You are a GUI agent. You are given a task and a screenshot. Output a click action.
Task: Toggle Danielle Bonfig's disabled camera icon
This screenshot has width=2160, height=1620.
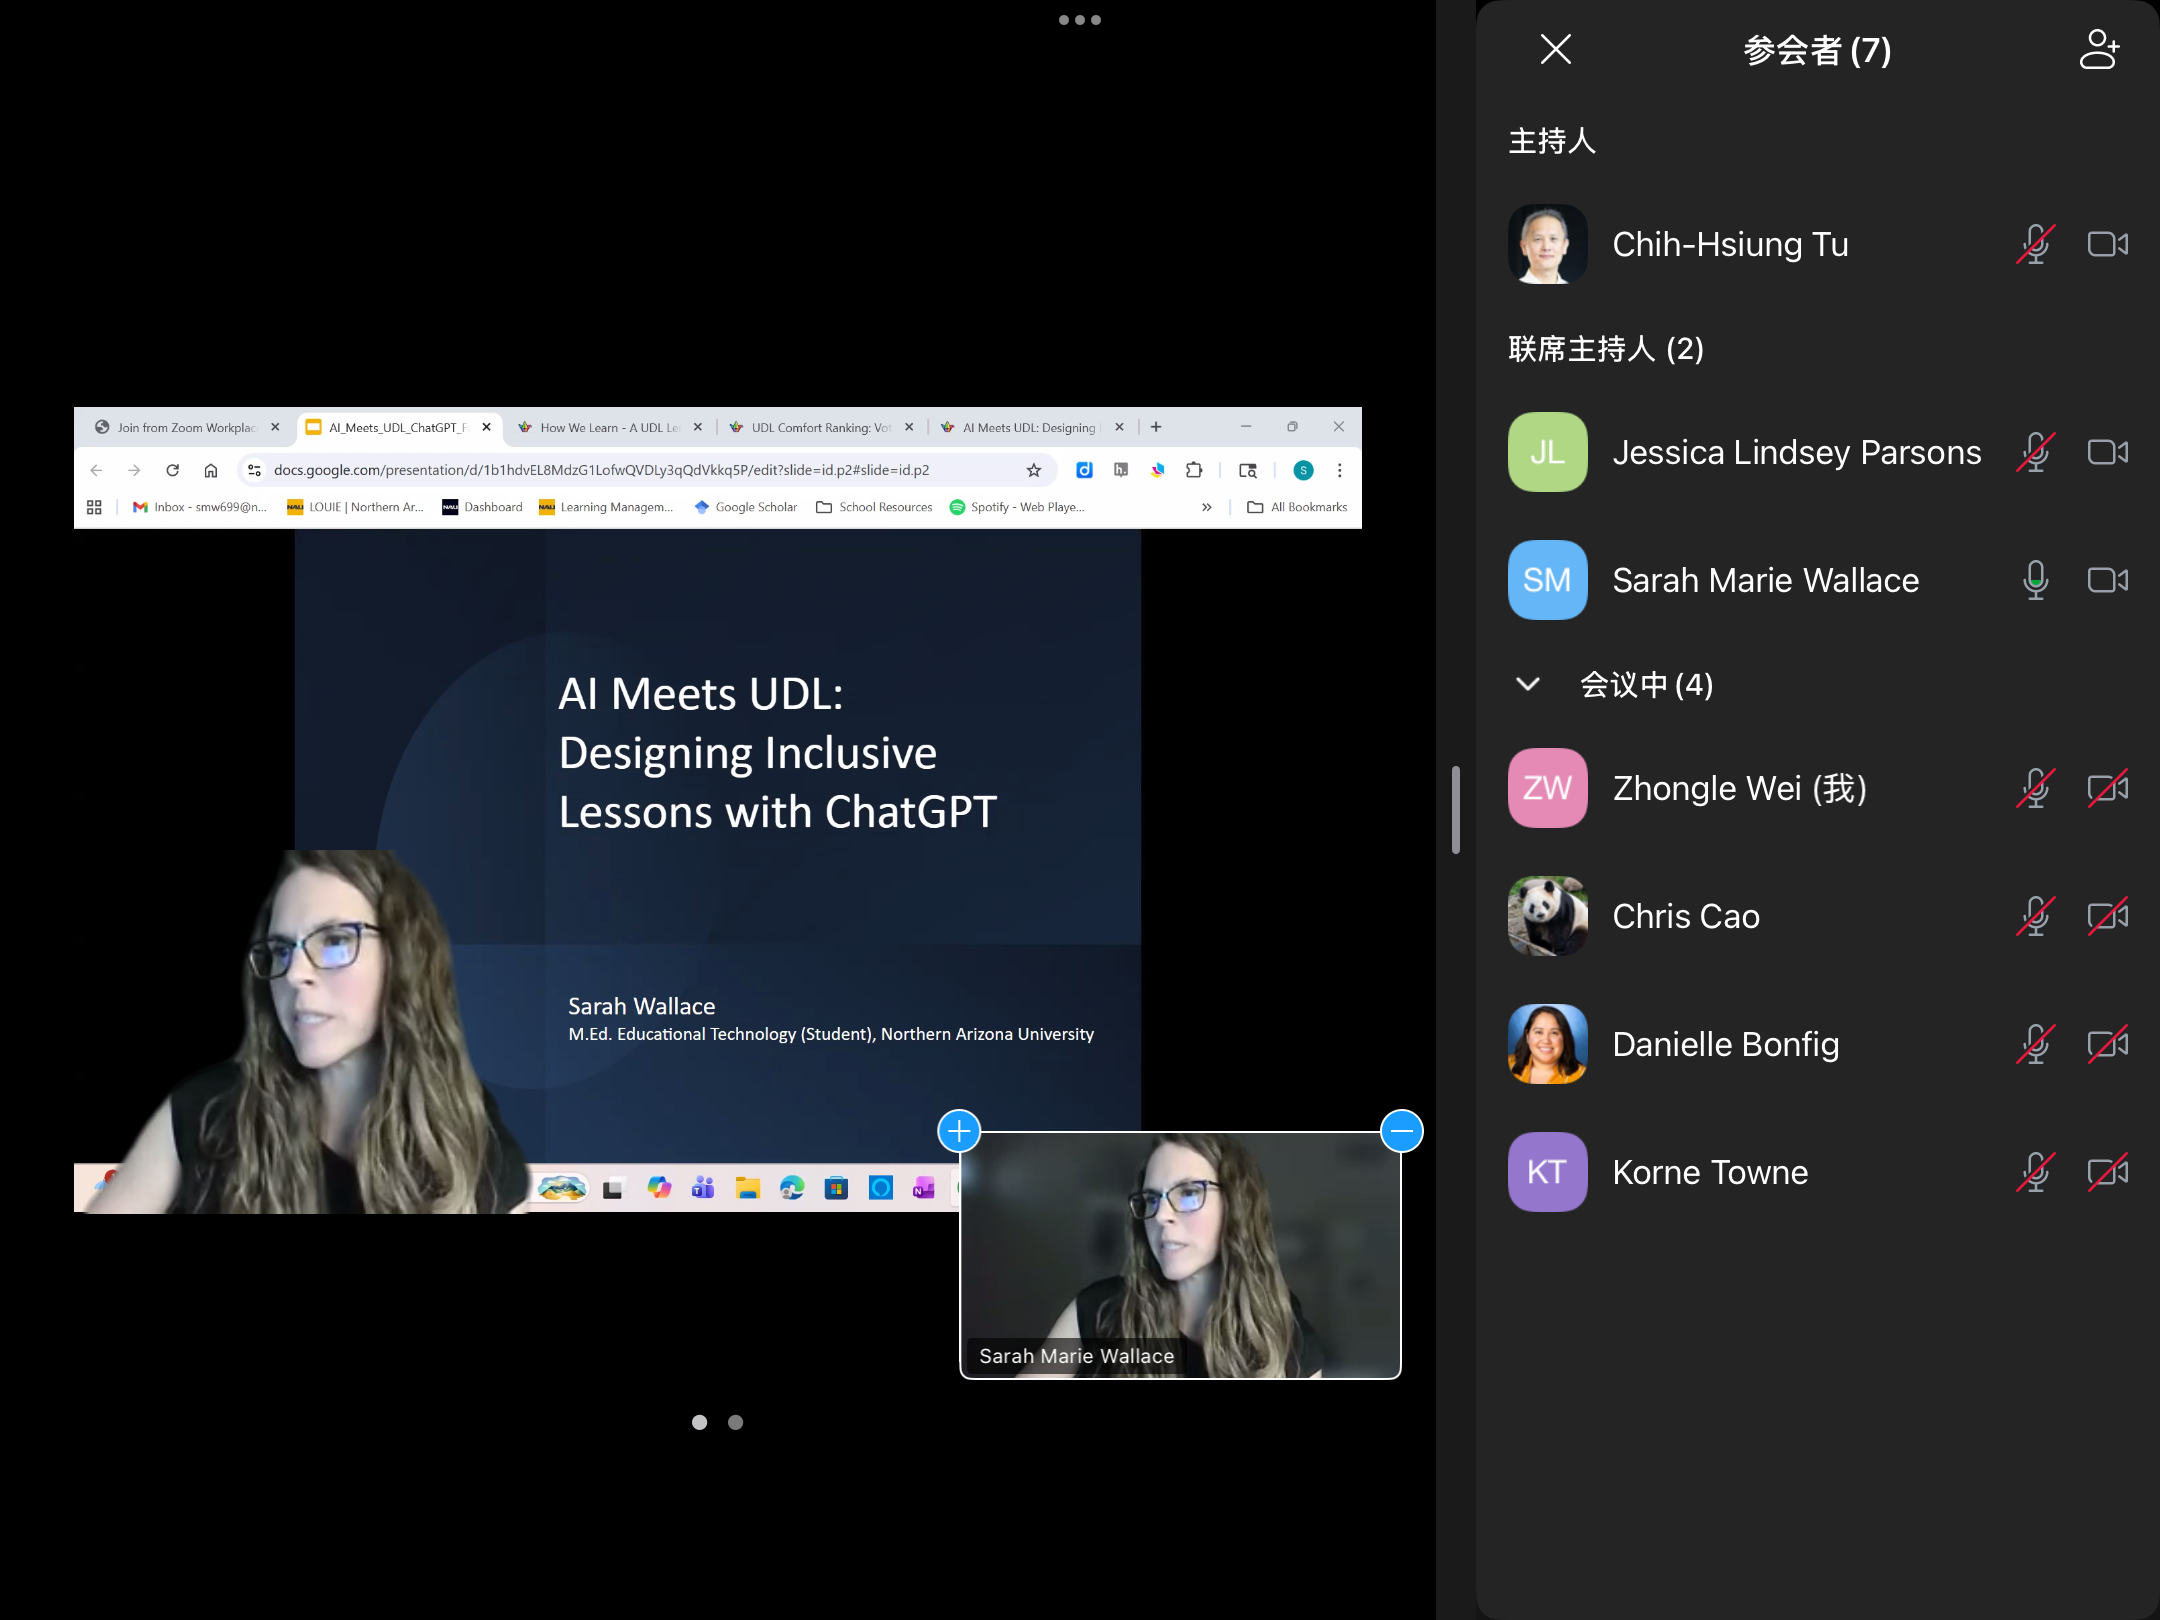click(2107, 1044)
